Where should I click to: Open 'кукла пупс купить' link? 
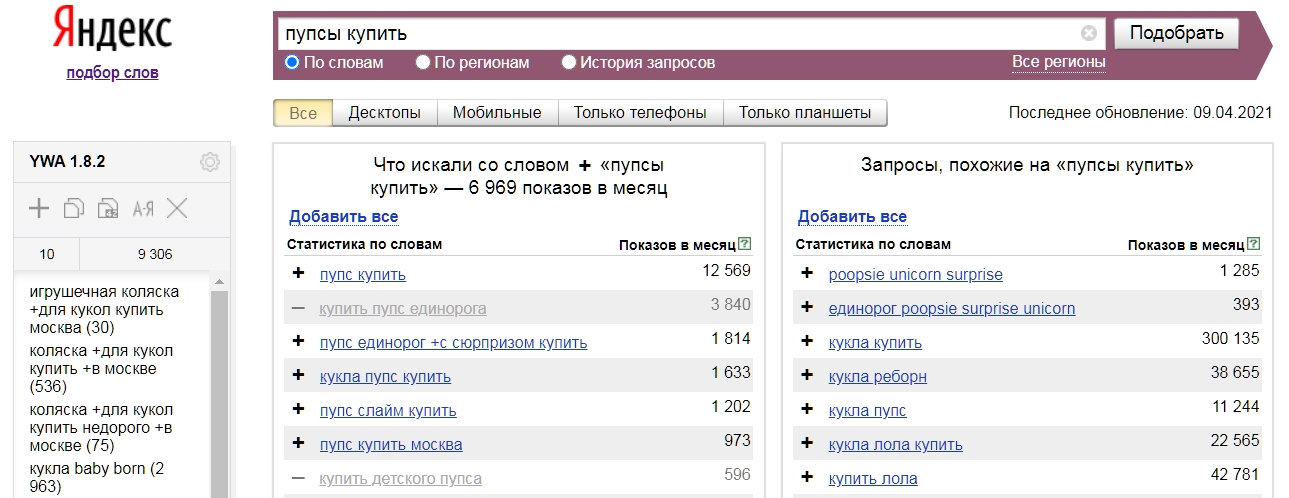pos(385,376)
